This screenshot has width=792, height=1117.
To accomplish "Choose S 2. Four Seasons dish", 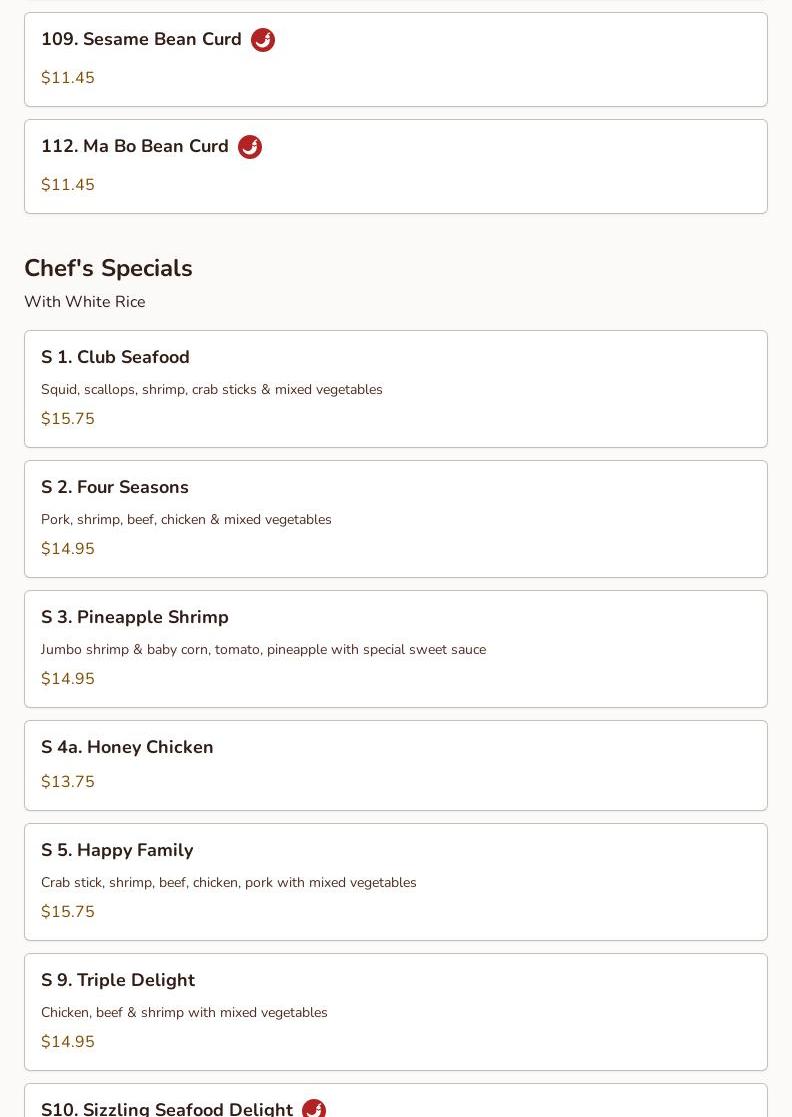I will pos(396,519).
